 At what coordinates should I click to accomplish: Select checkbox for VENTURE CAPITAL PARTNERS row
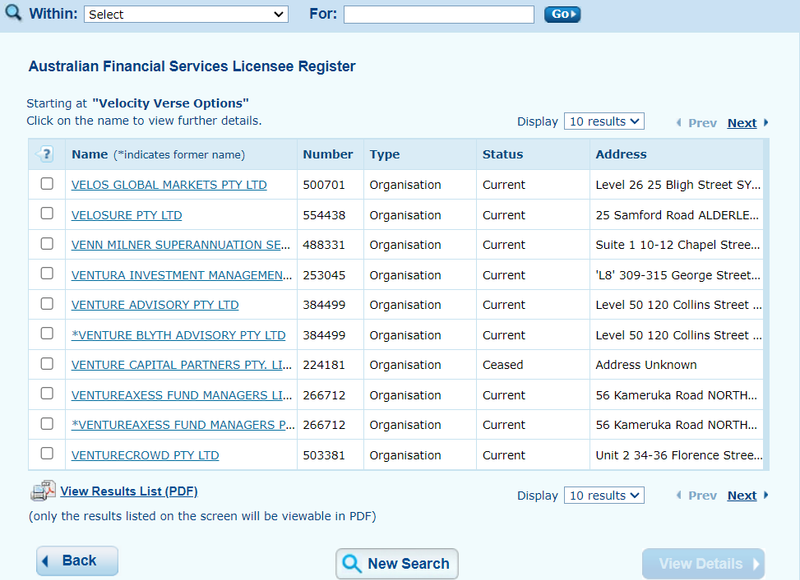pos(47,363)
